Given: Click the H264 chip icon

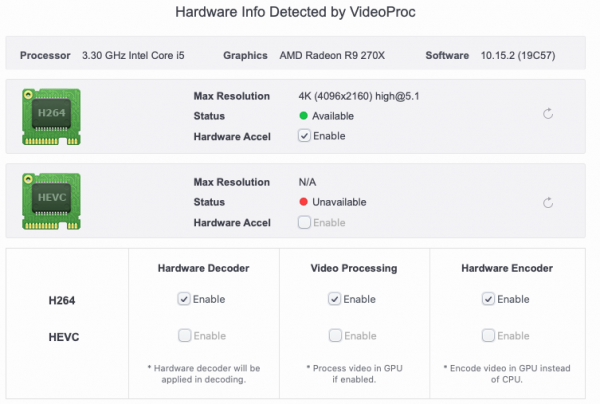Looking at the screenshot, I should pyautogui.click(x=50, y=114).
